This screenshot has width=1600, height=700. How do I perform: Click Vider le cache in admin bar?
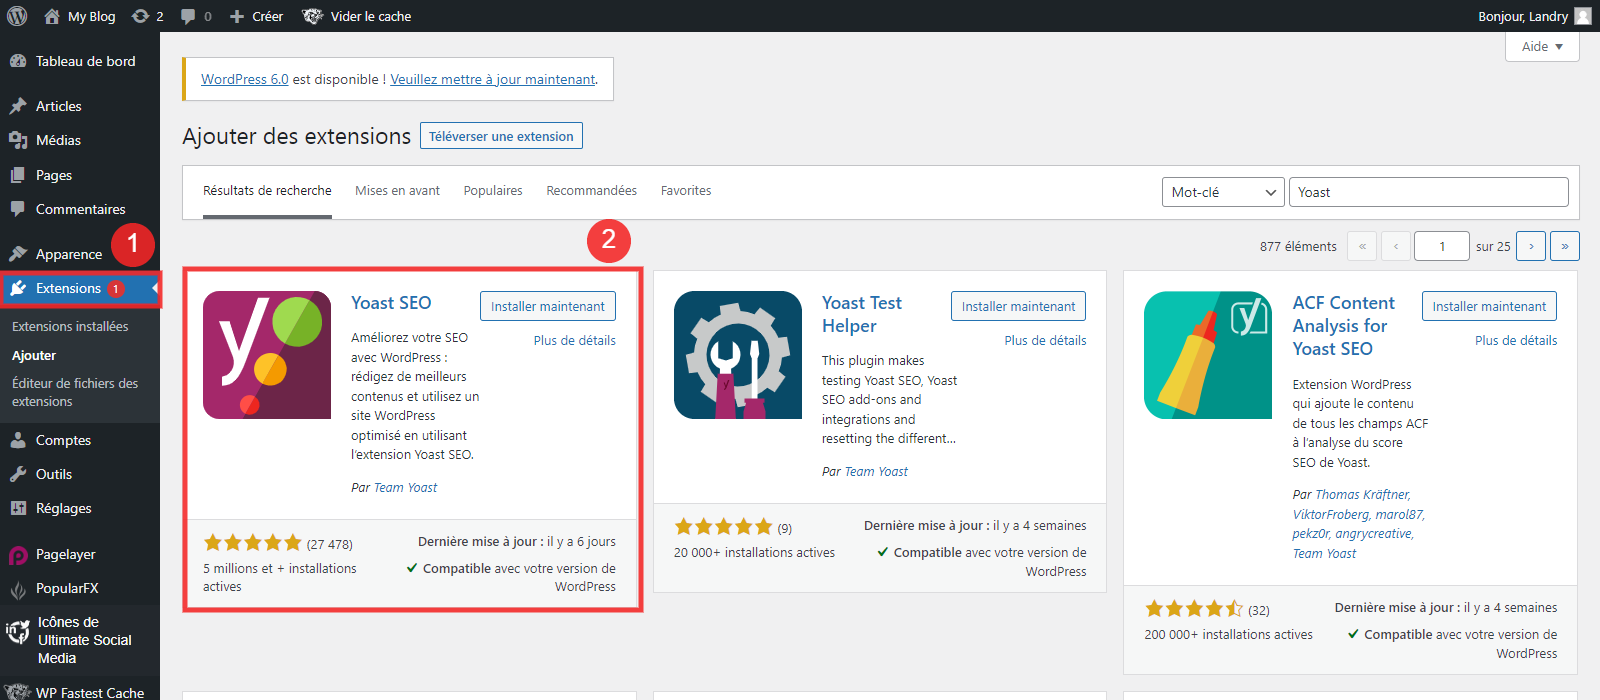357,16
